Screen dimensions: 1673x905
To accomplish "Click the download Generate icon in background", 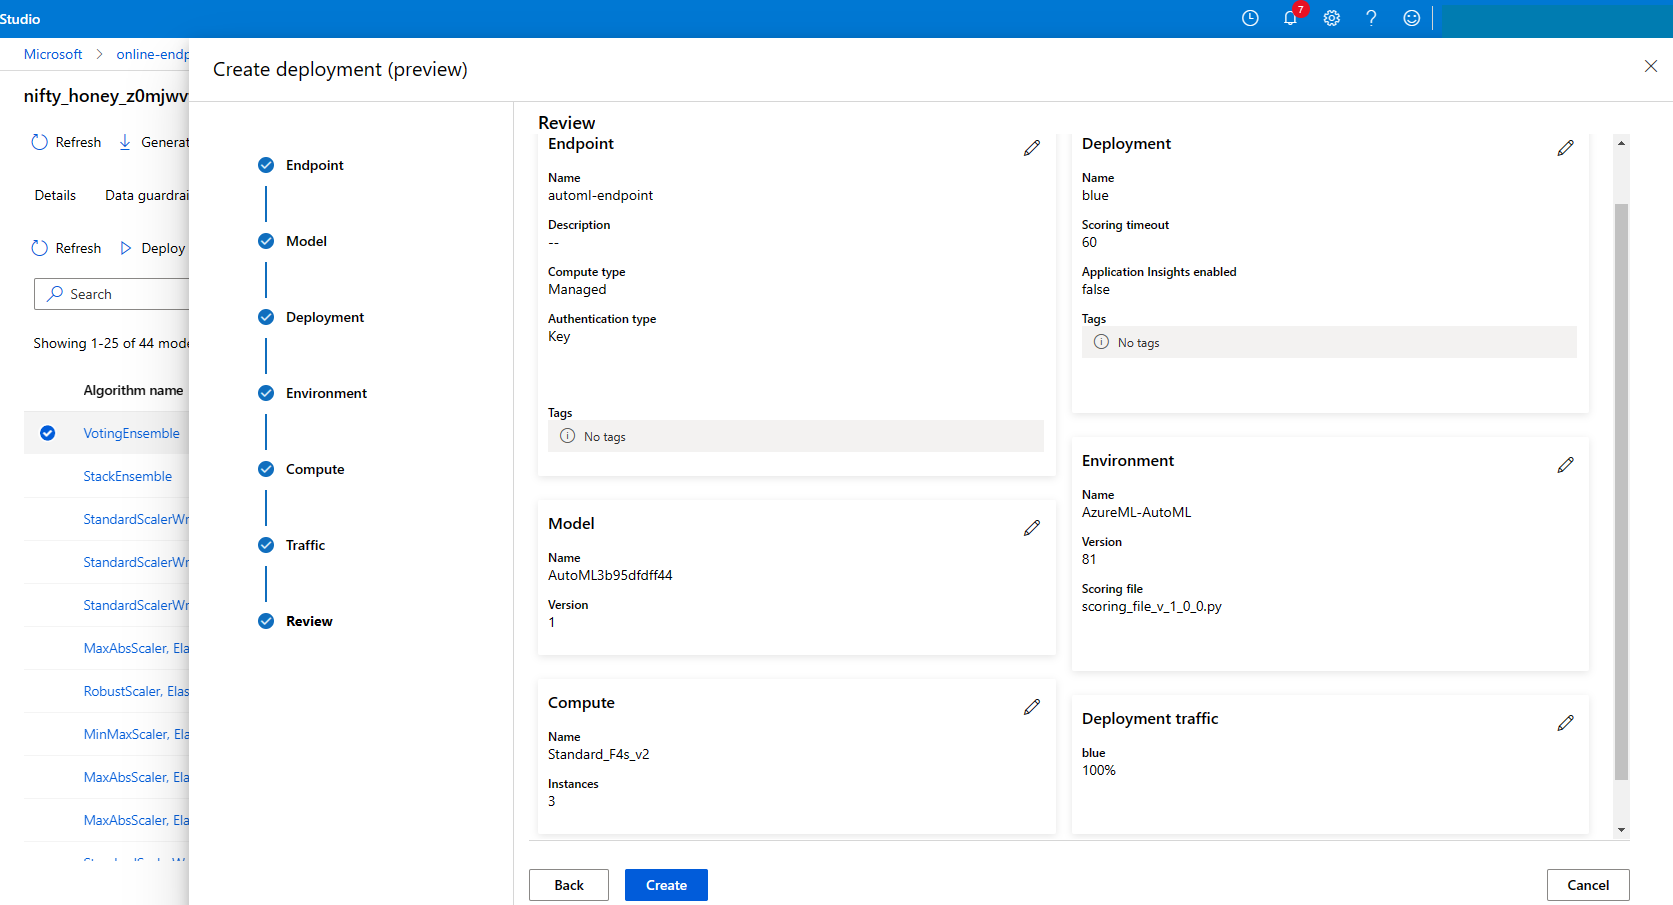I will click(125, 142).
